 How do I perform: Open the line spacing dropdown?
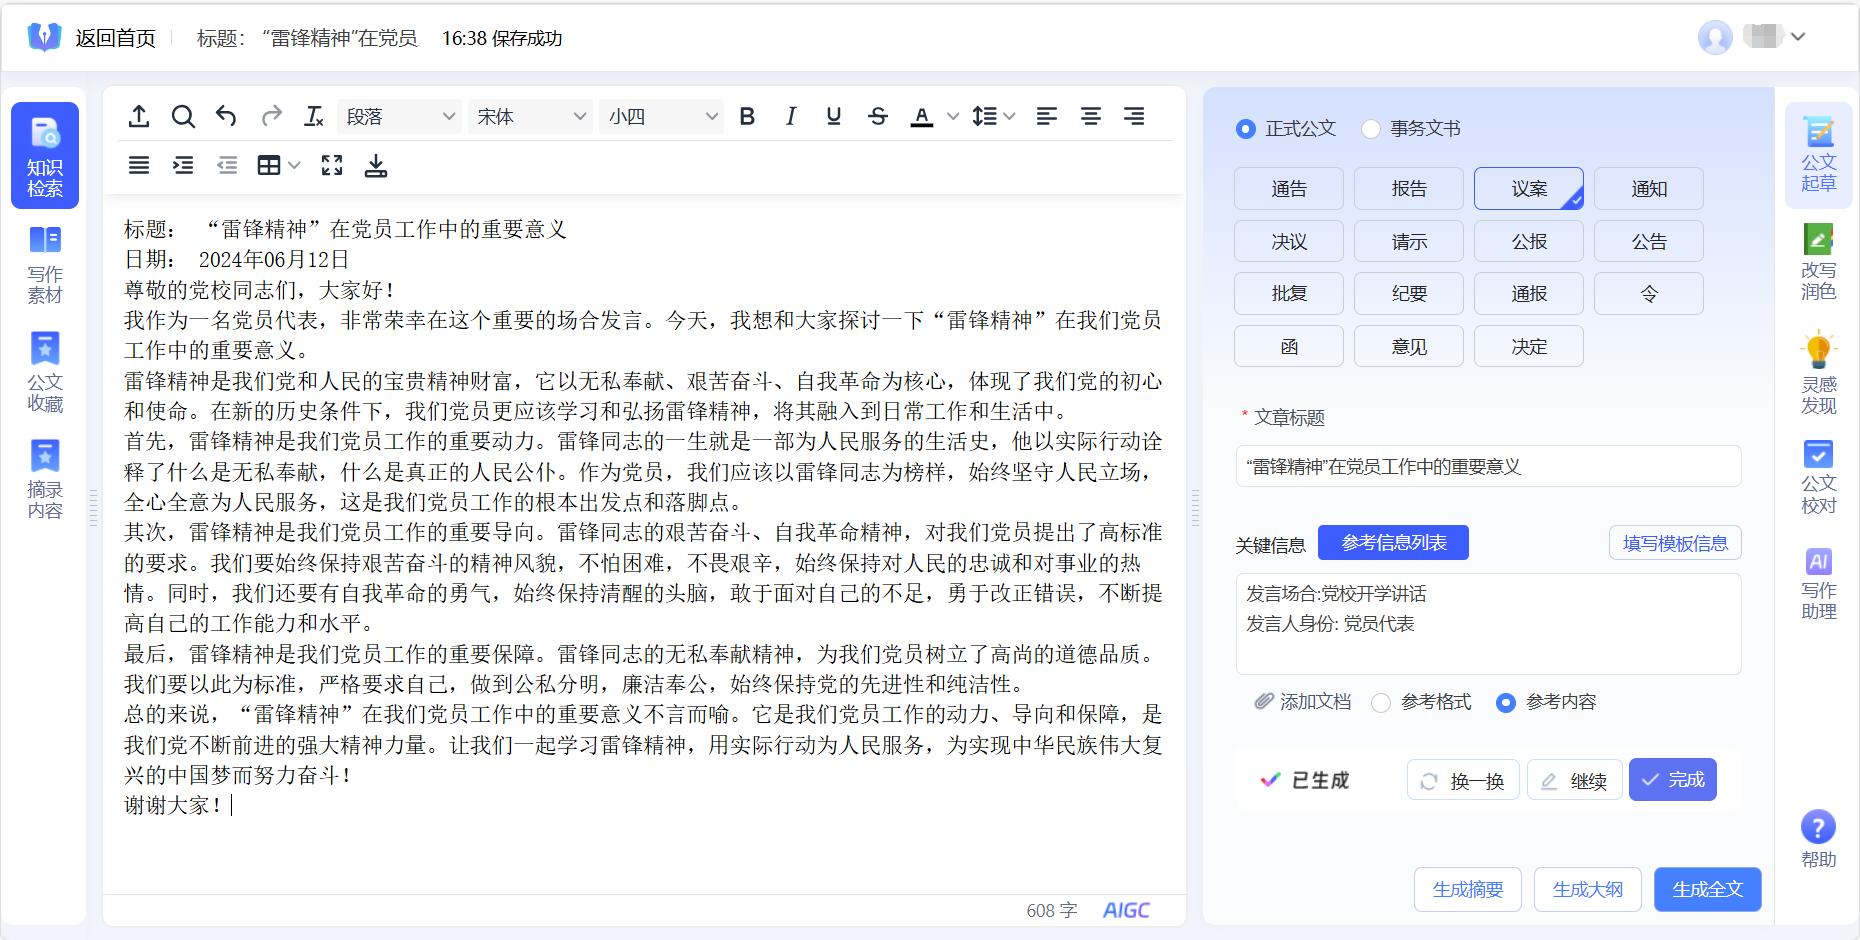[993, 117]
